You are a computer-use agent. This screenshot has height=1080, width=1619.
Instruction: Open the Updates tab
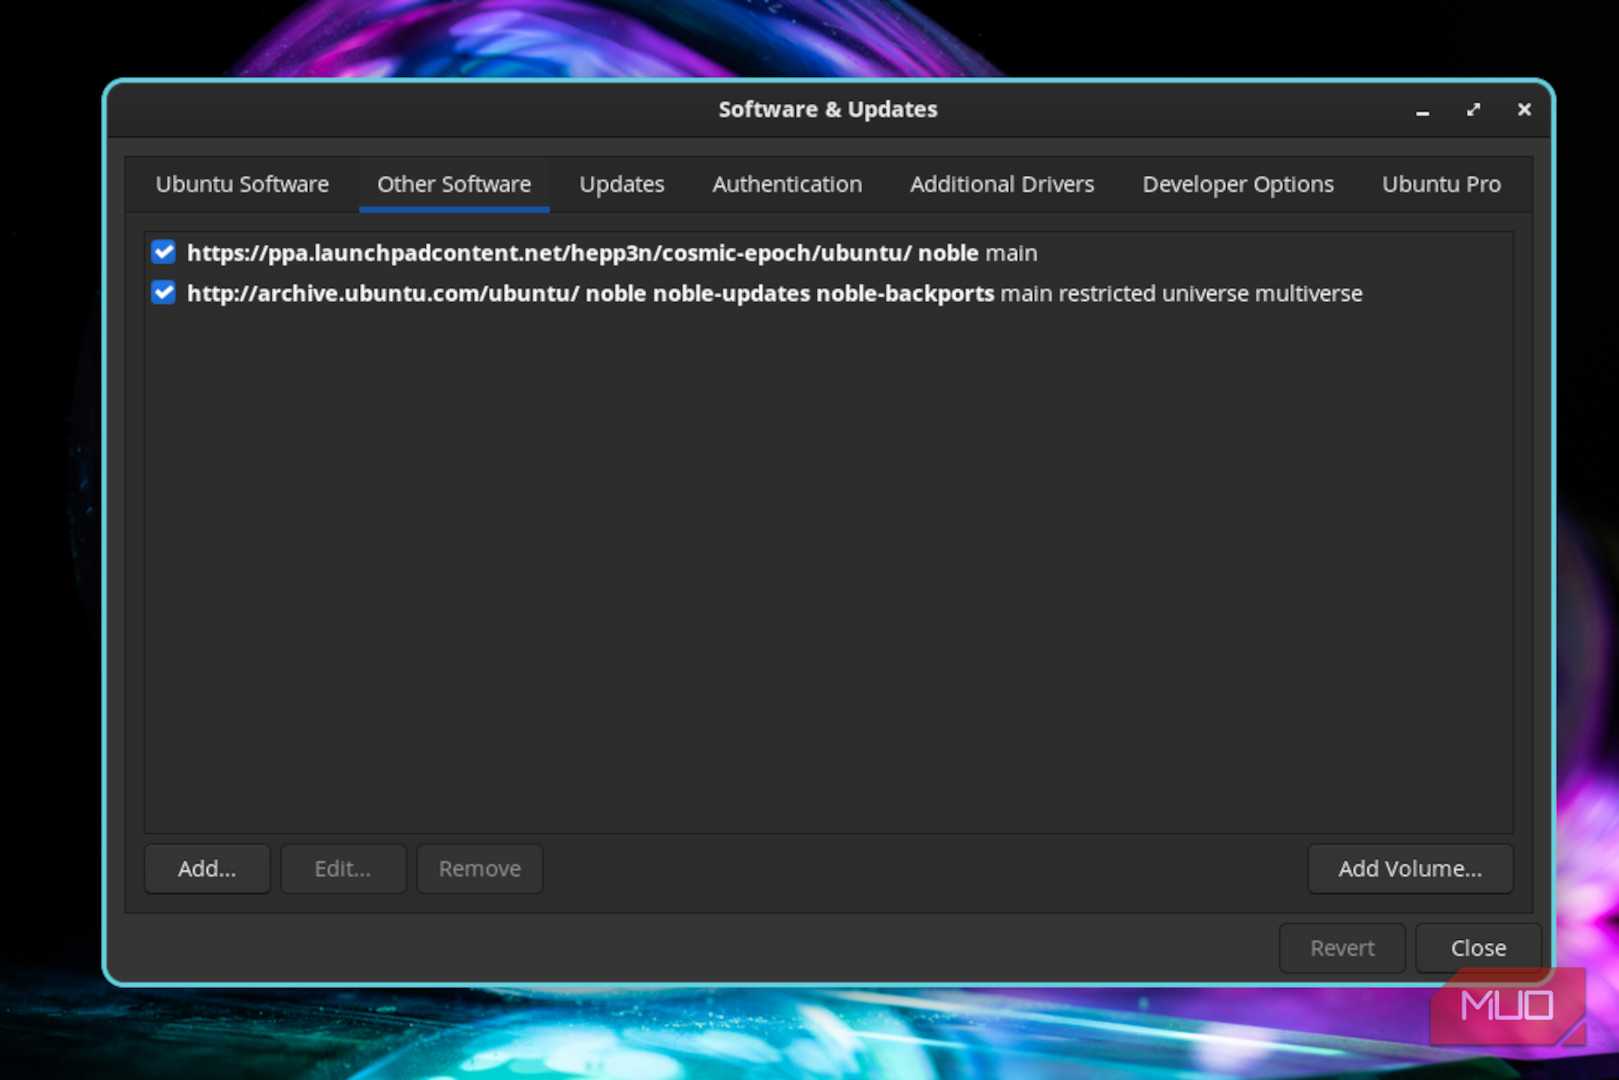coord(622,184)
